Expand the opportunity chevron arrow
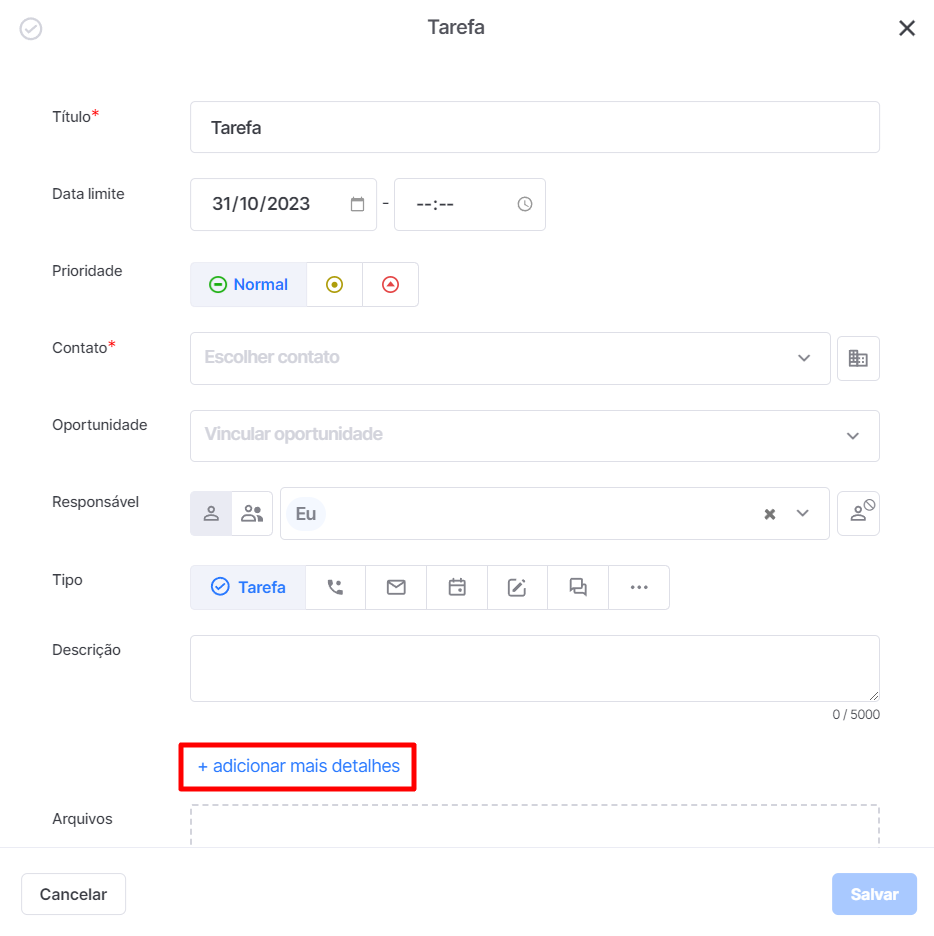Viewport: 934px width, 936px height. coord(853,436)
